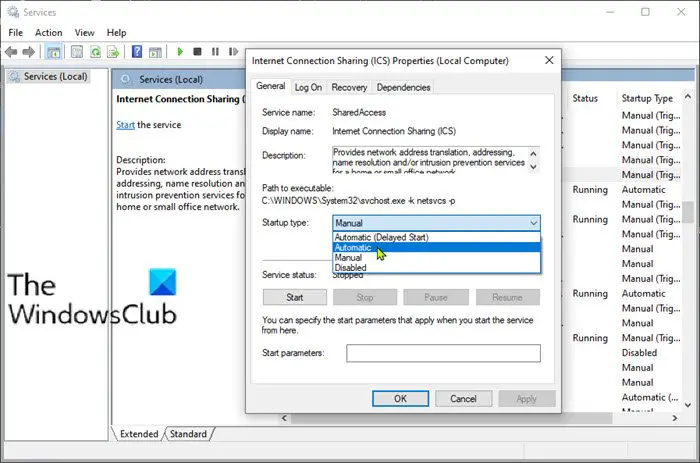Click into the Start parameters field

[x=443, y=353]
